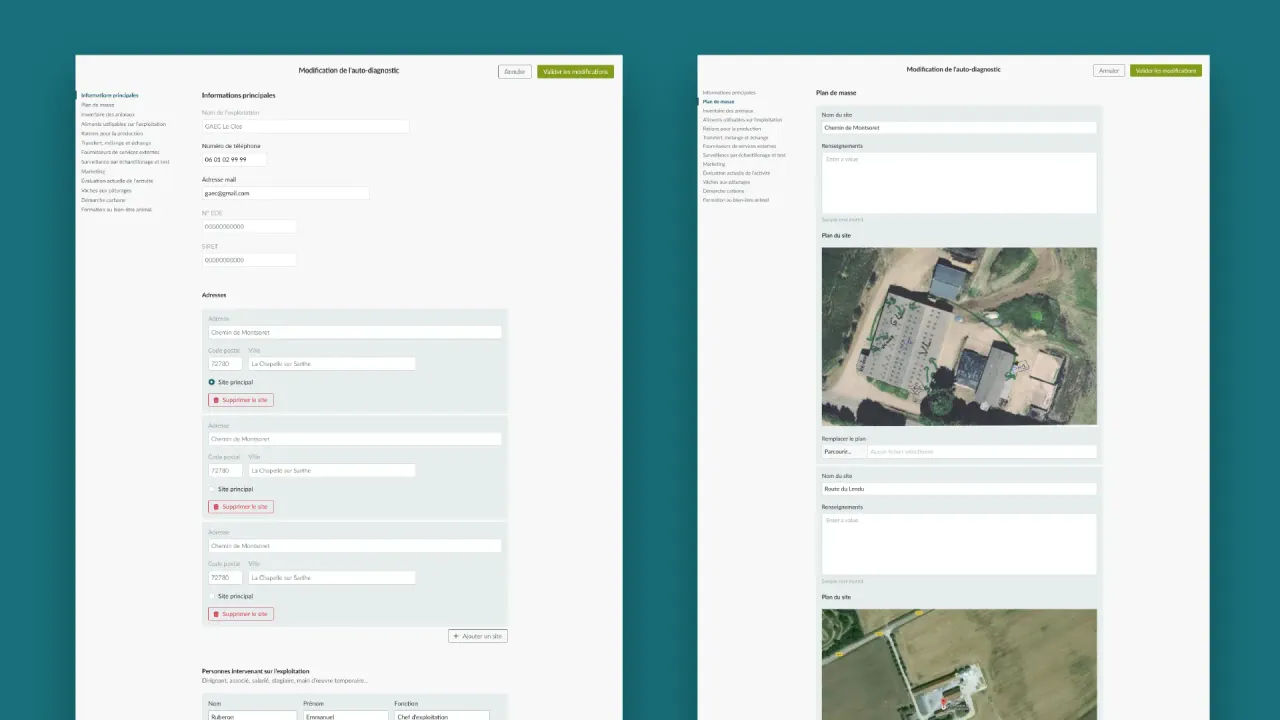Set second address as Site principal
The height and width of the screenshot is (720, 1280).
[212, 489]
